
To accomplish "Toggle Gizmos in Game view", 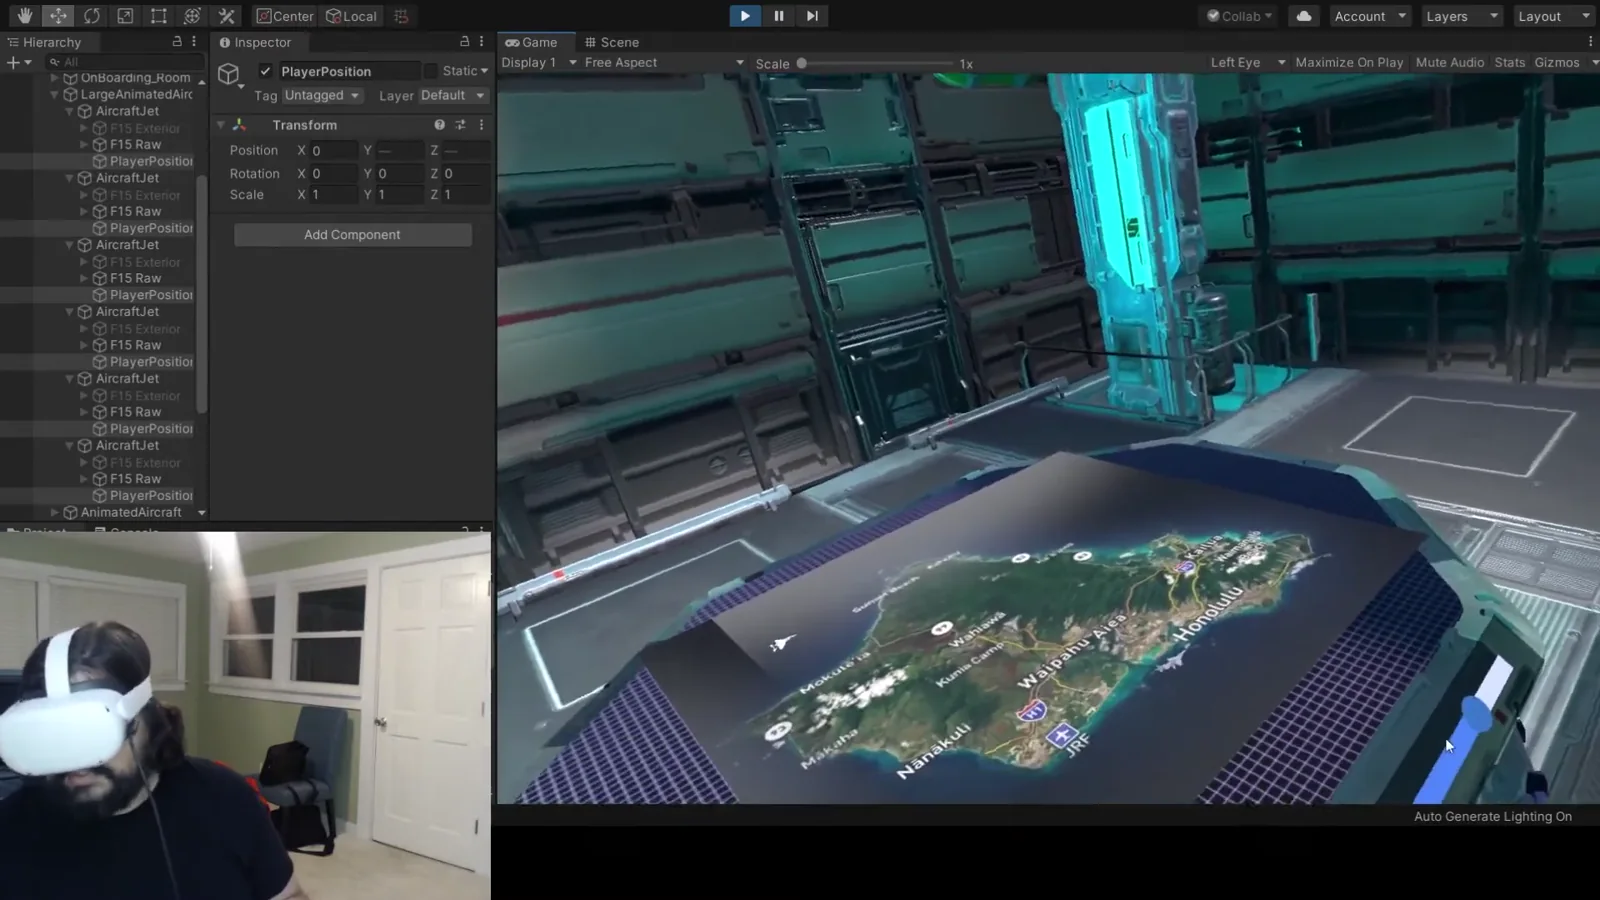I will 1557,62.
